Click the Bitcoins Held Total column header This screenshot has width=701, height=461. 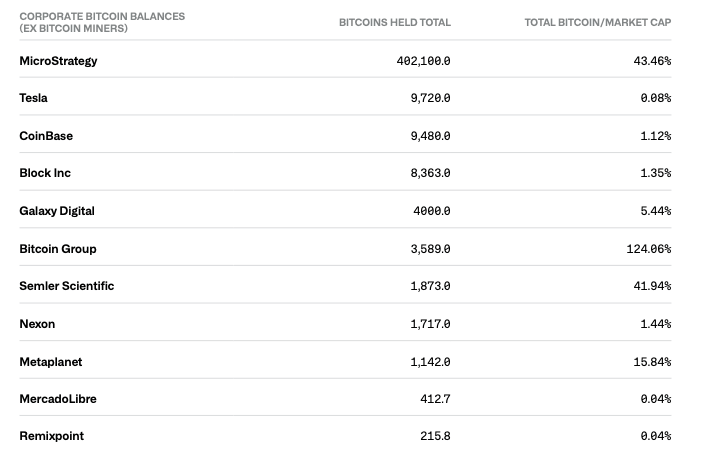tap(395, 22)
